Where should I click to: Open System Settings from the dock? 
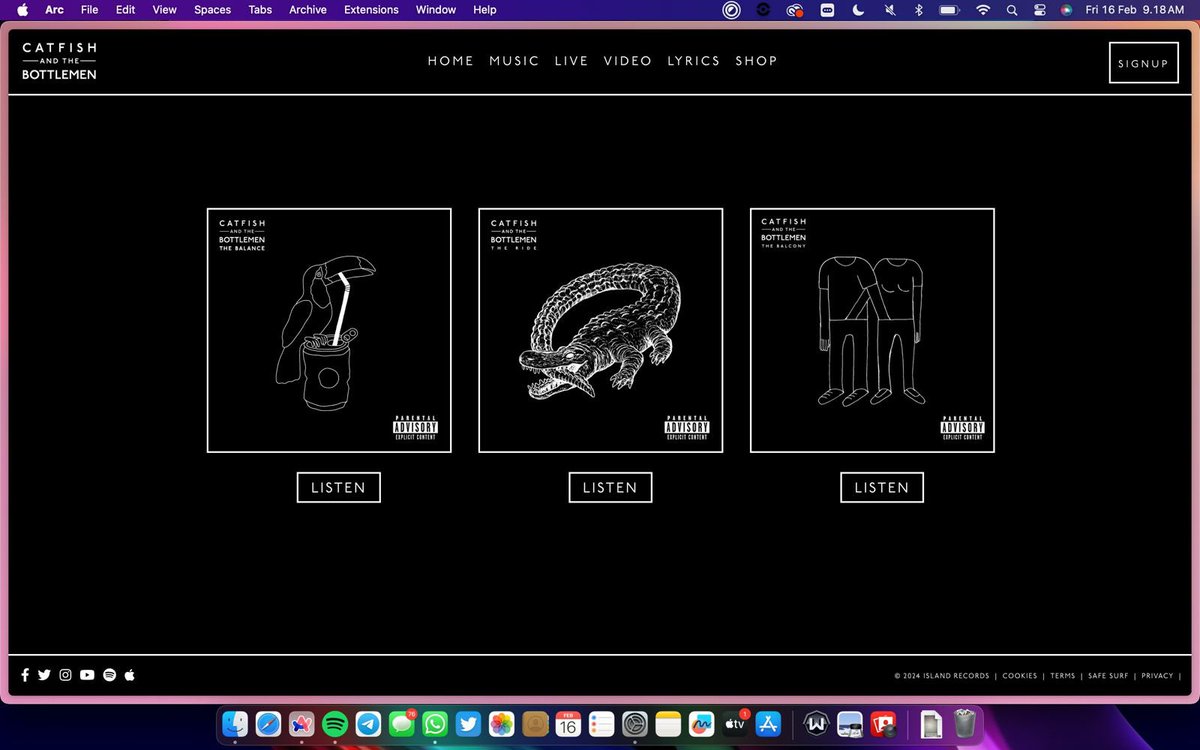[635, 723]
